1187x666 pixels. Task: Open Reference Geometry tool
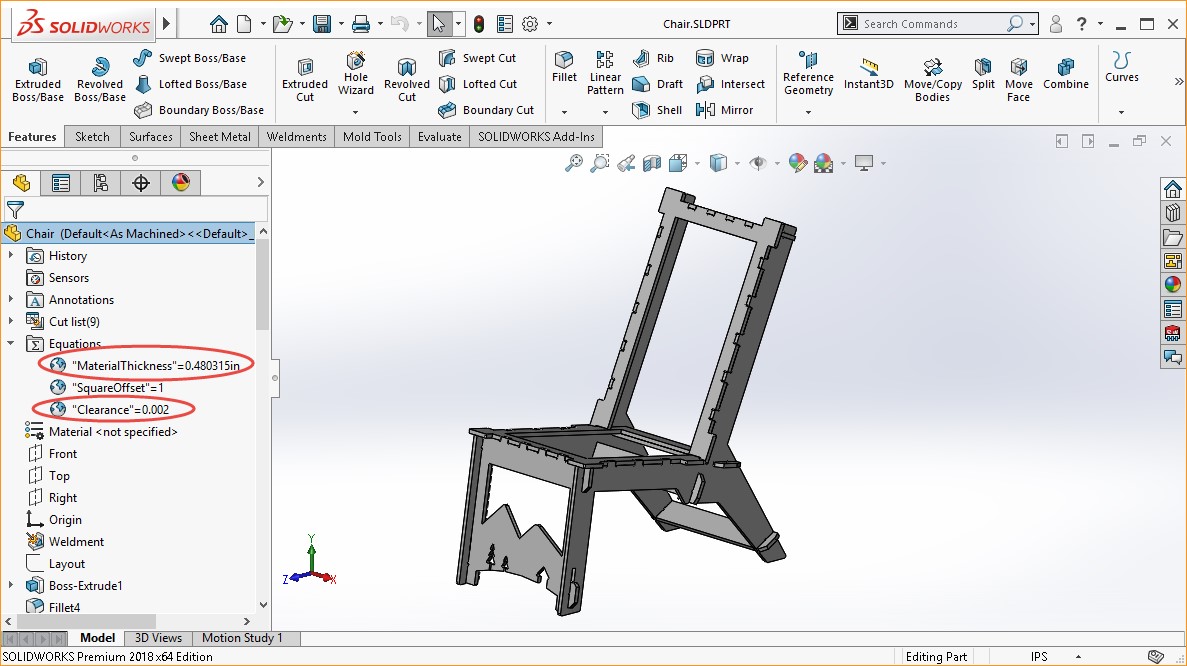(808, 73)
